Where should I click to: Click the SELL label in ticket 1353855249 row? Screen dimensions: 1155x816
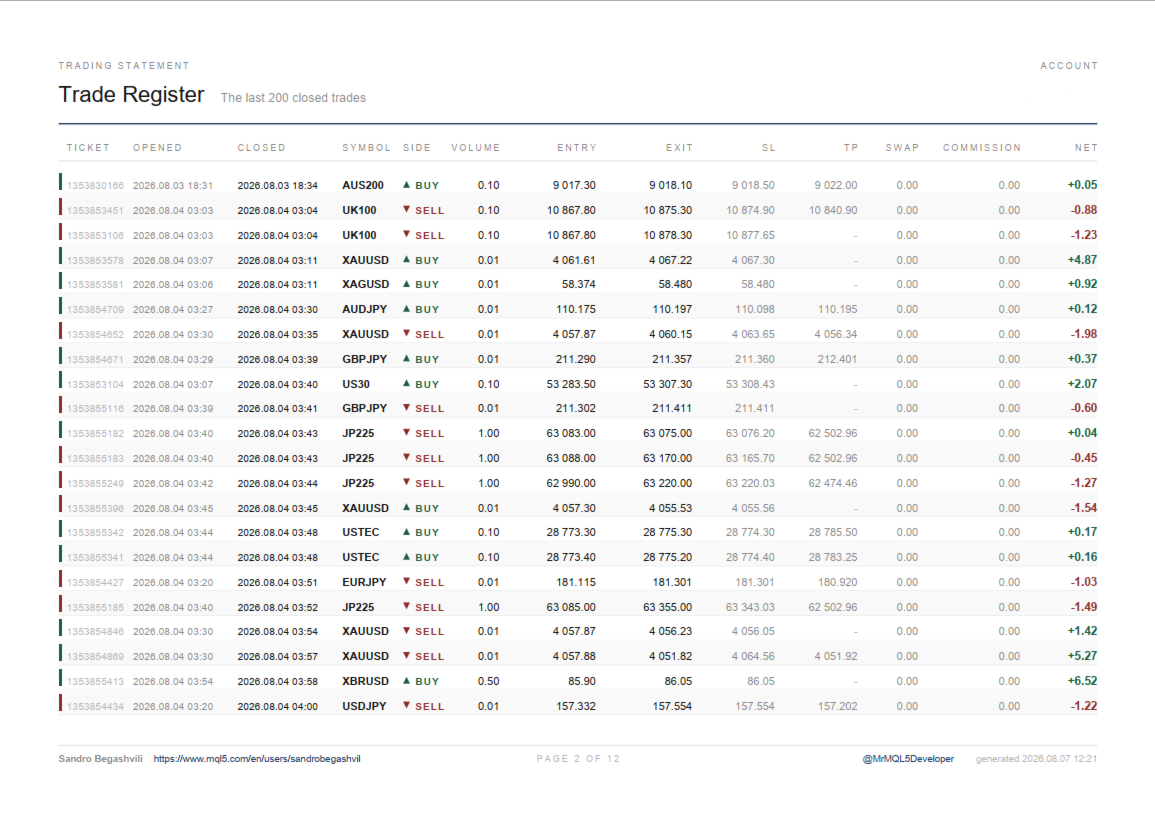click(x=429, y=484)
